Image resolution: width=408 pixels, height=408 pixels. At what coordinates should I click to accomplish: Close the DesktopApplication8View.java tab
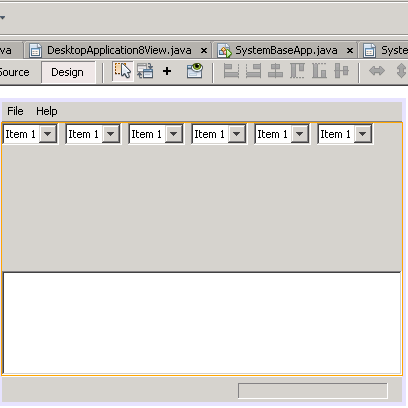(204, 51)
